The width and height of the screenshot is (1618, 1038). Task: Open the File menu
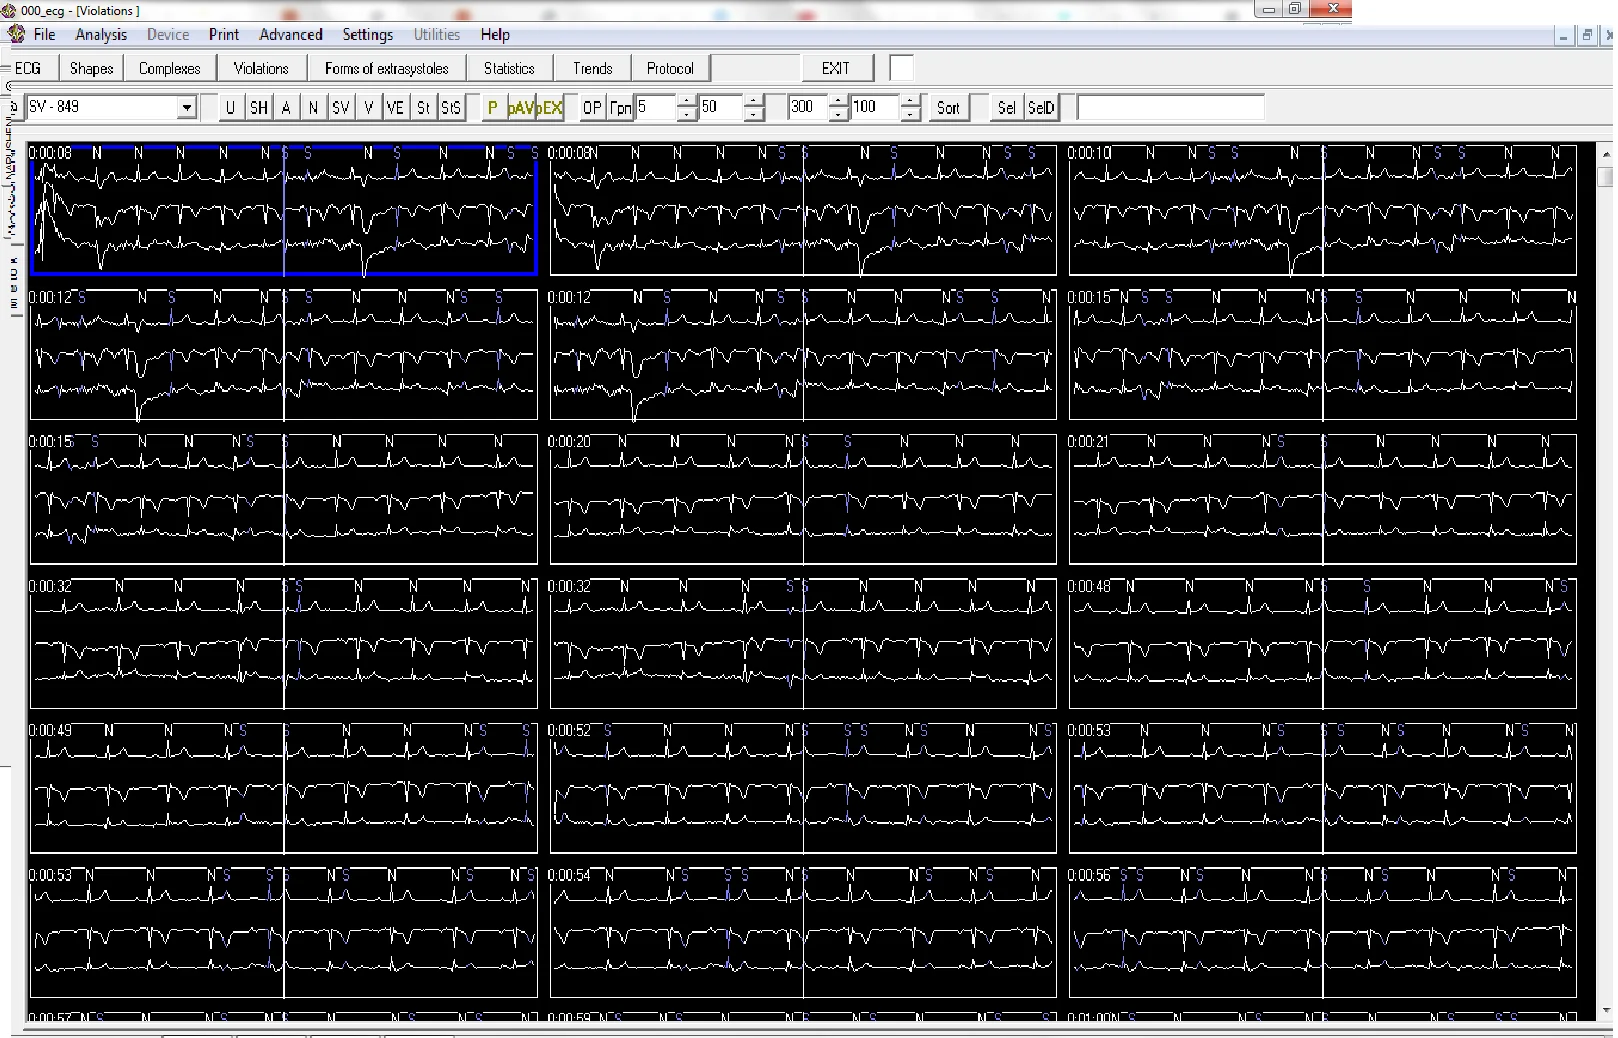[x=44, y=34]
